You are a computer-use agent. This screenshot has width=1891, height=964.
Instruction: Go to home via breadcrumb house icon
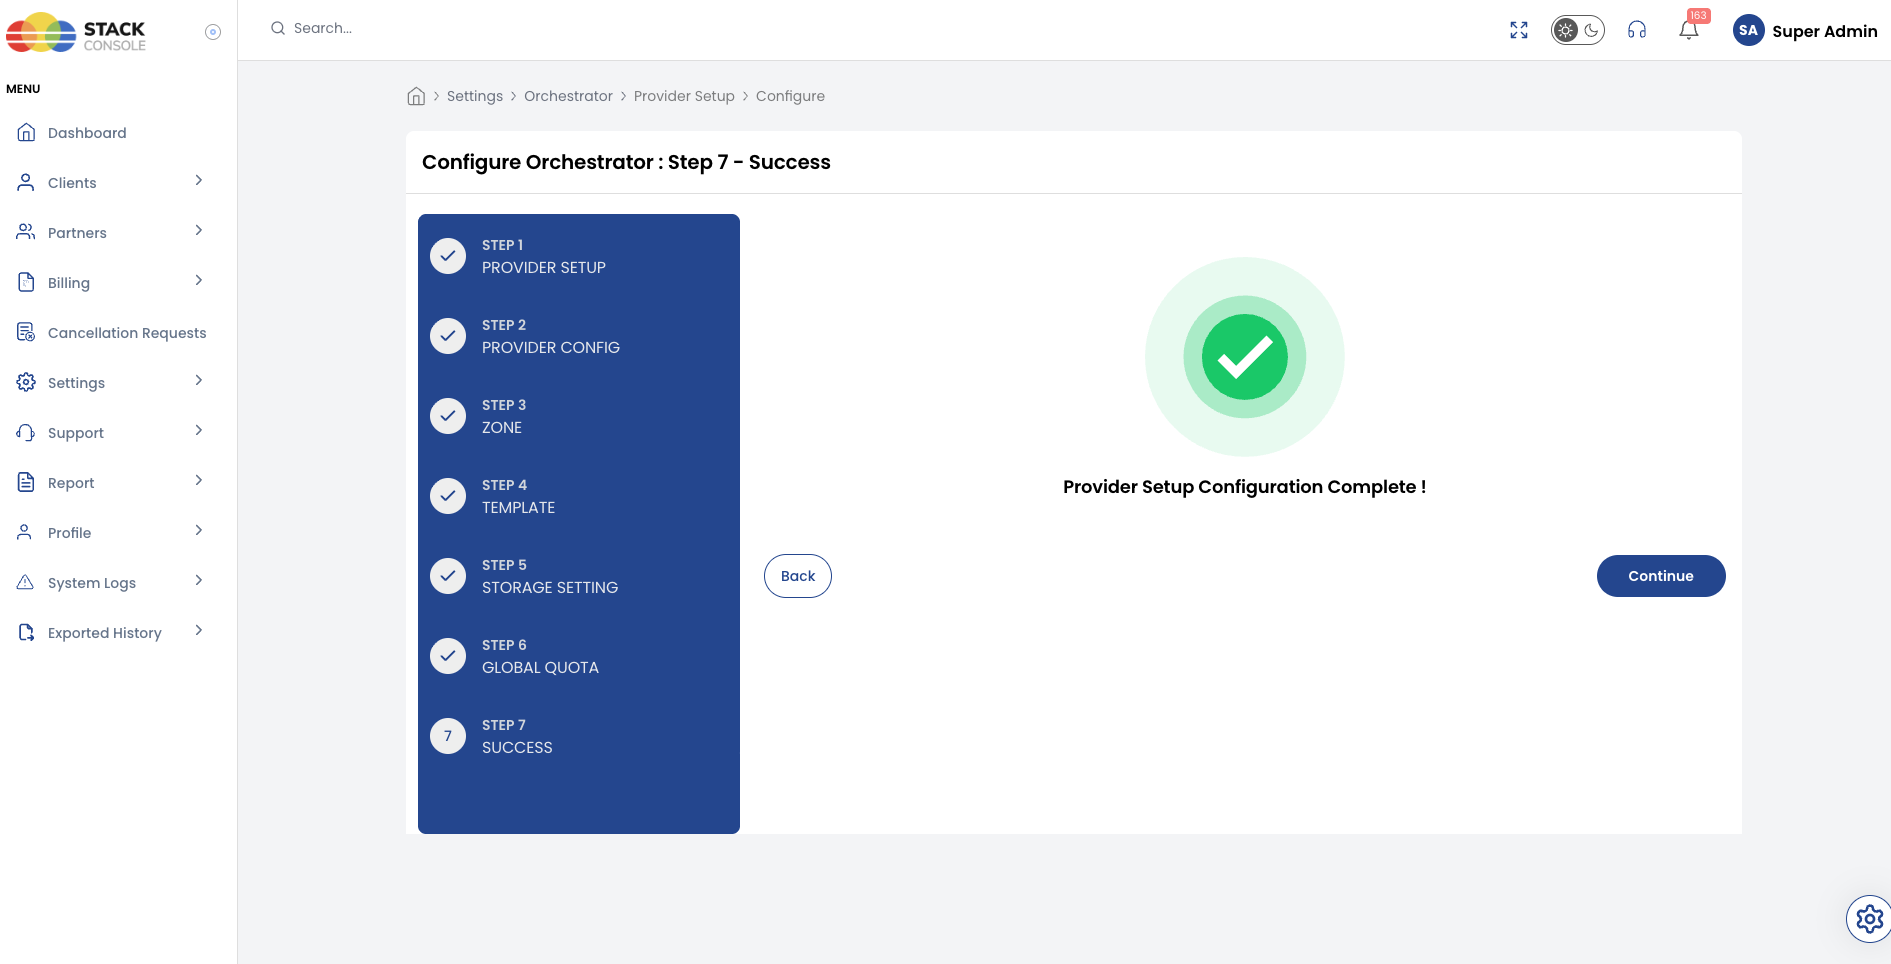(416, 96)
